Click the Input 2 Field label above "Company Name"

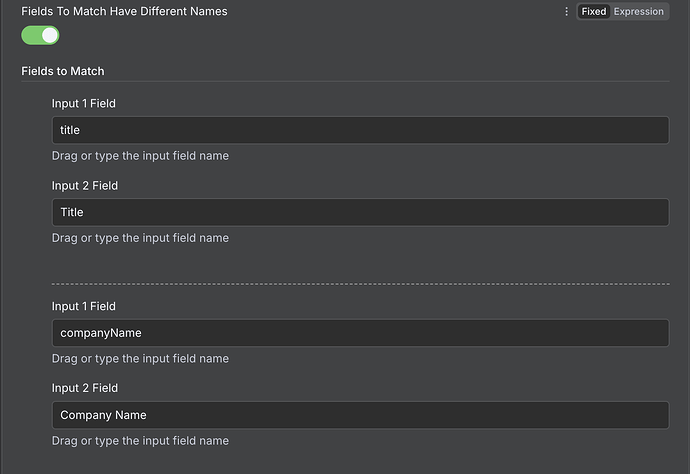coord(85,388)
